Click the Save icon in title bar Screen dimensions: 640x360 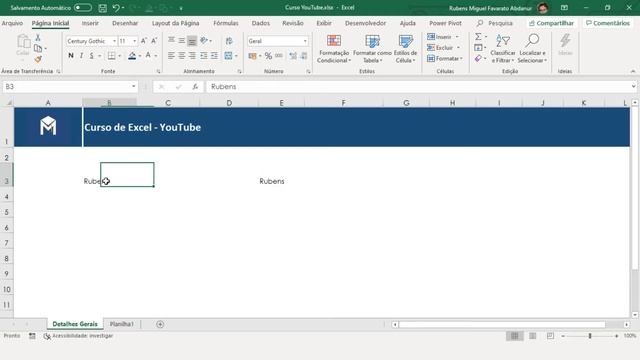coord(103,8)
